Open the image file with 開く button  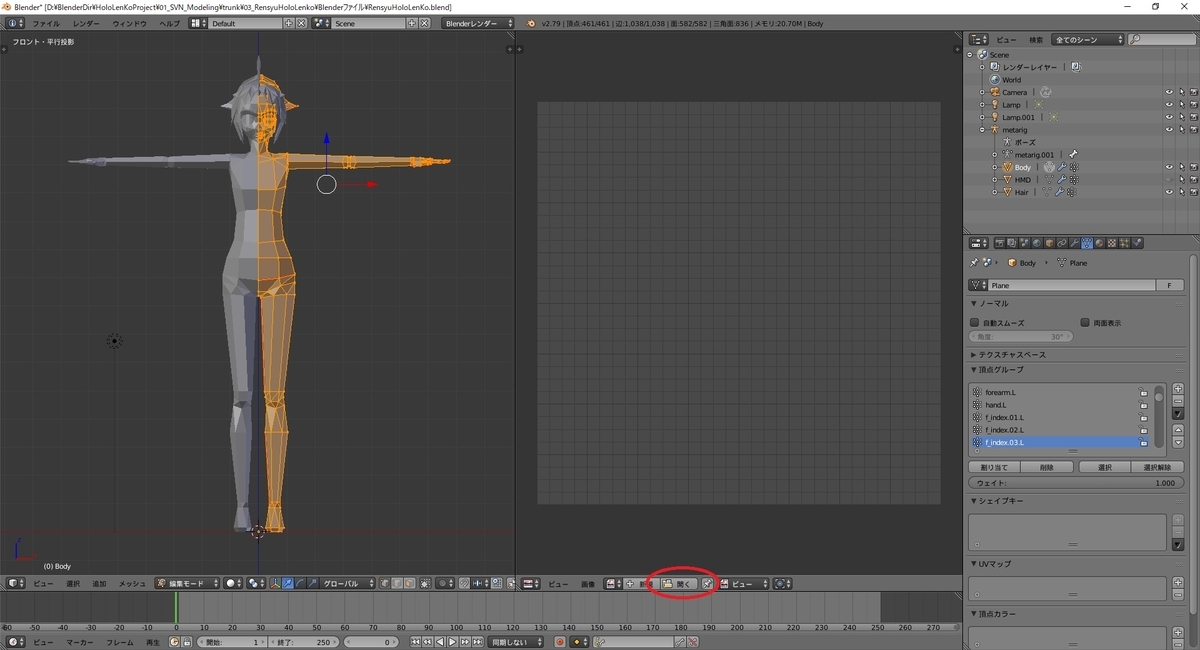tap(677, 583)
